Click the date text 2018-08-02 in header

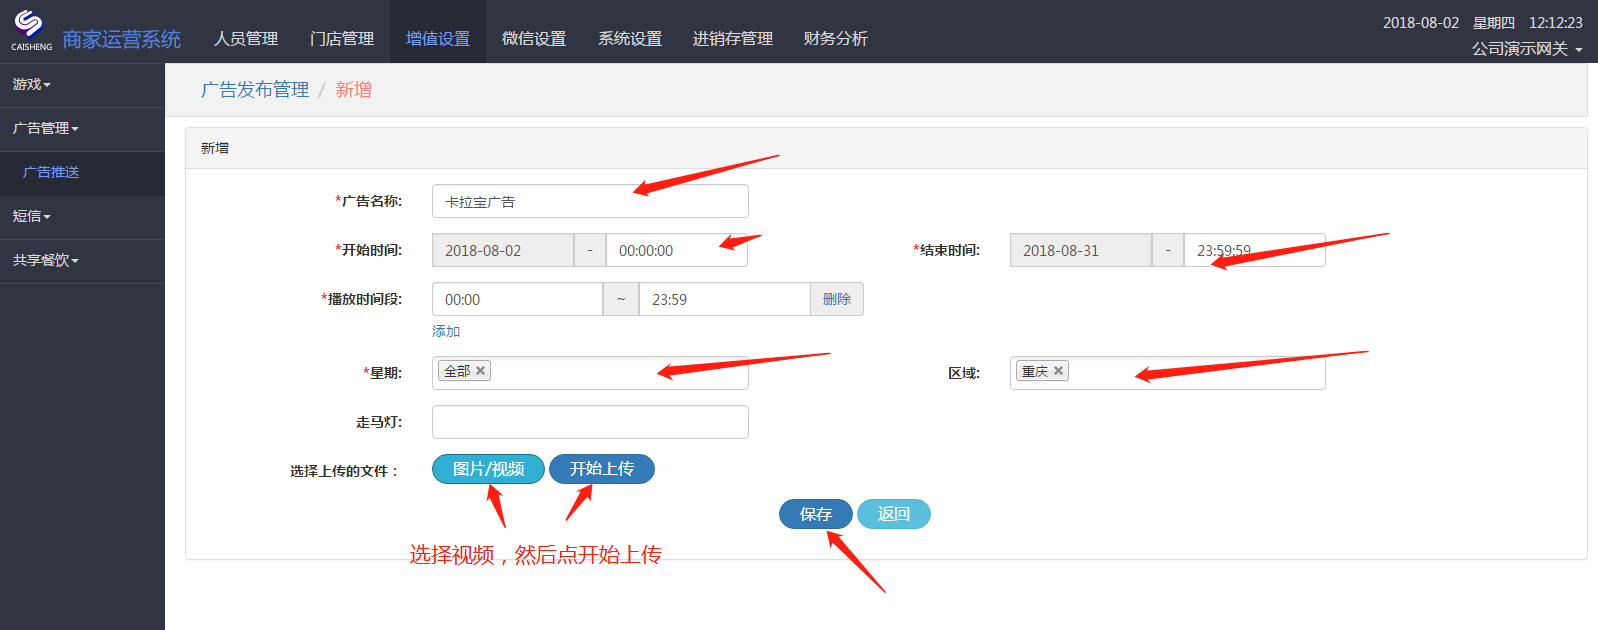1421,23
